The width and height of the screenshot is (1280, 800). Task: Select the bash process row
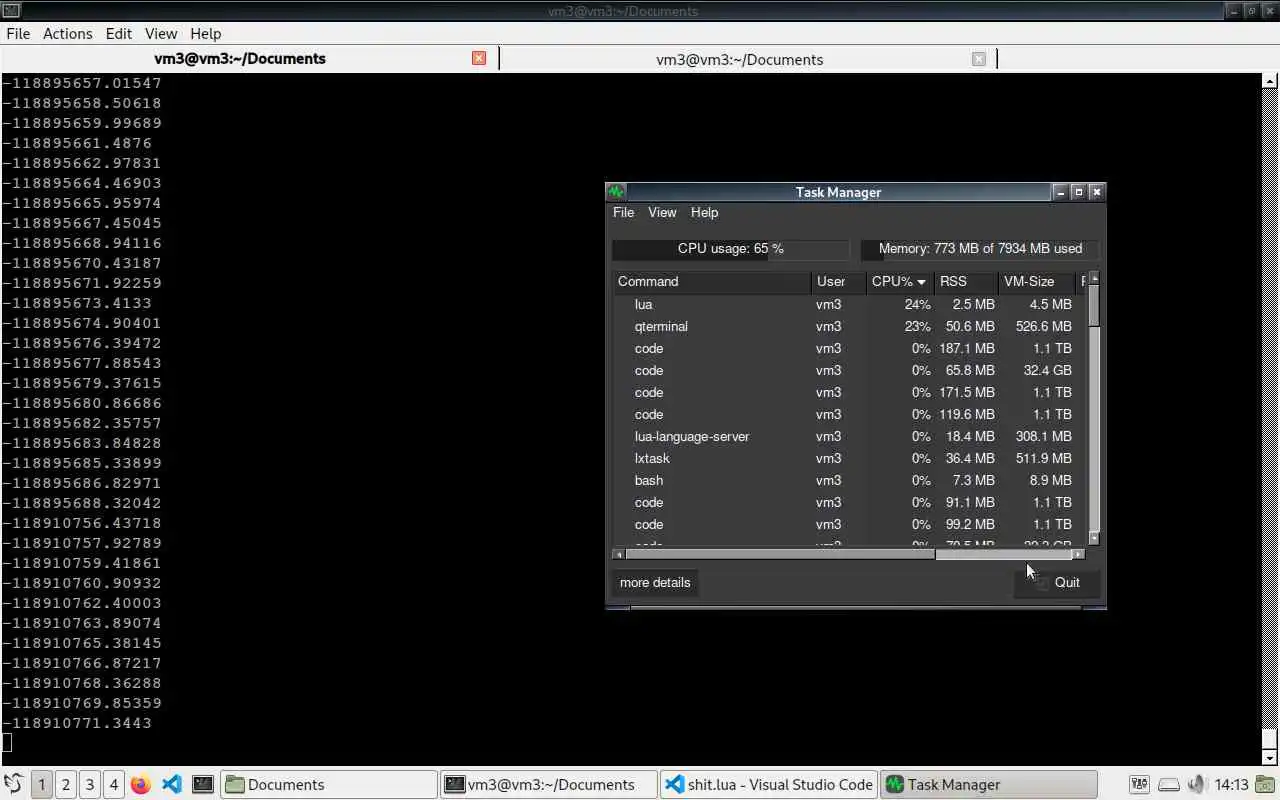[849, 480]
